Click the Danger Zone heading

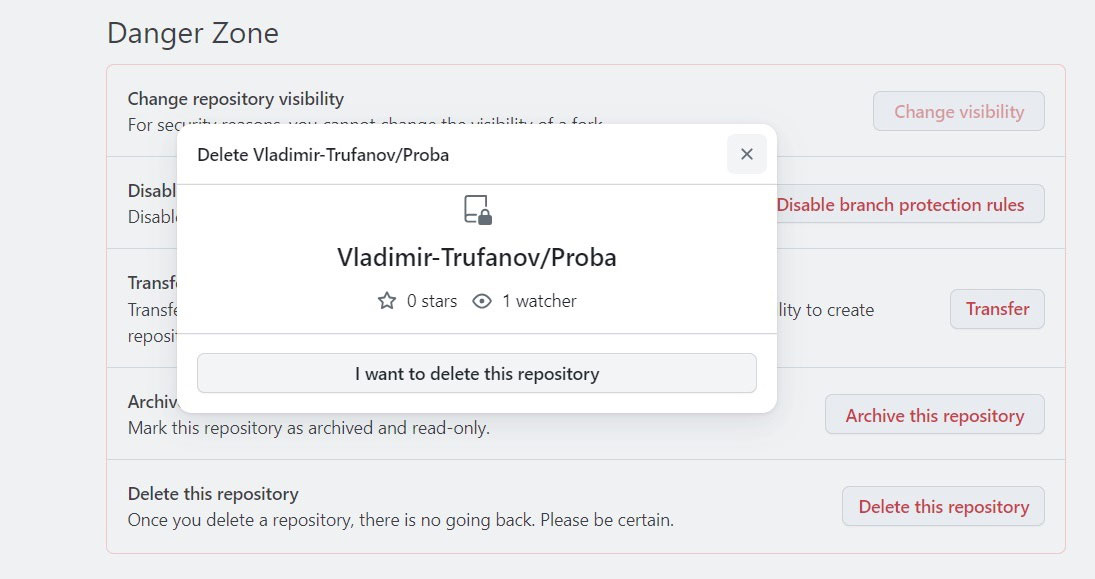192,33
